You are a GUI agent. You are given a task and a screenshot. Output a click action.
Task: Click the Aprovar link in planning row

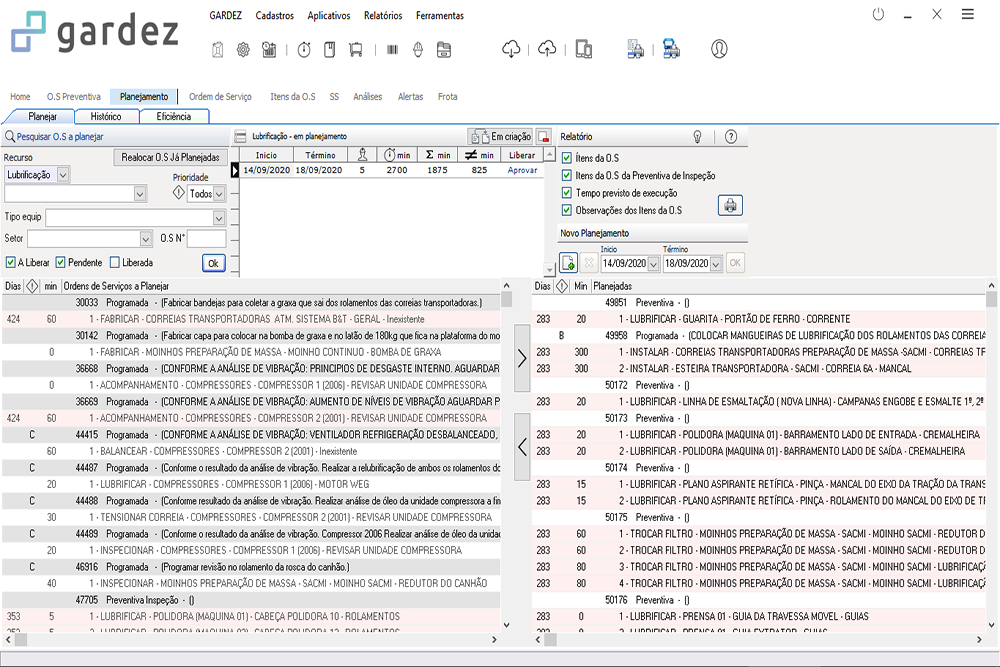(522, 170)
